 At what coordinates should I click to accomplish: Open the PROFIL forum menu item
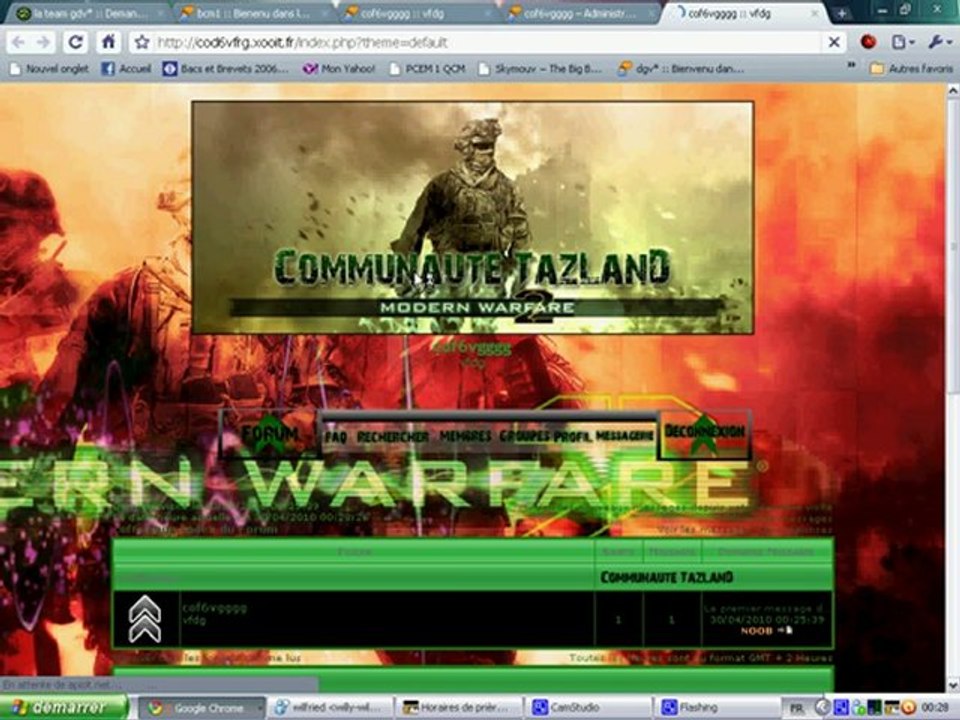[572, 436]
